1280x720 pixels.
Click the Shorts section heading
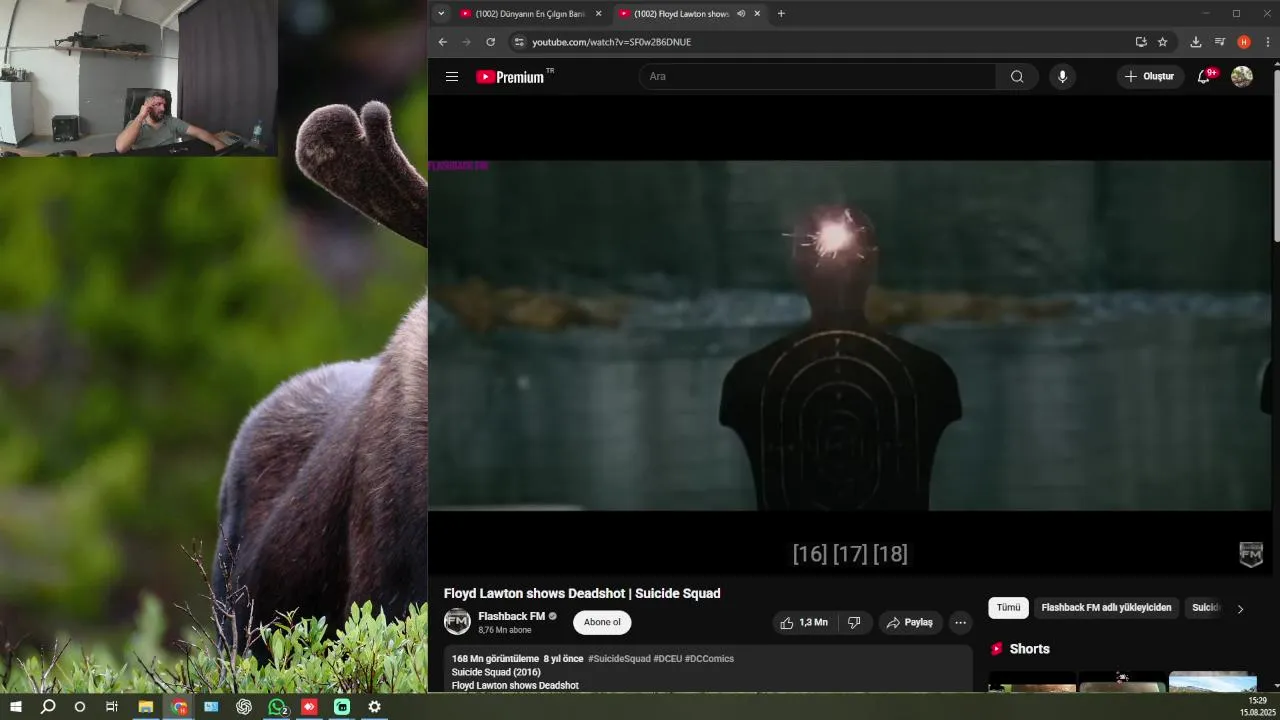1029,649
